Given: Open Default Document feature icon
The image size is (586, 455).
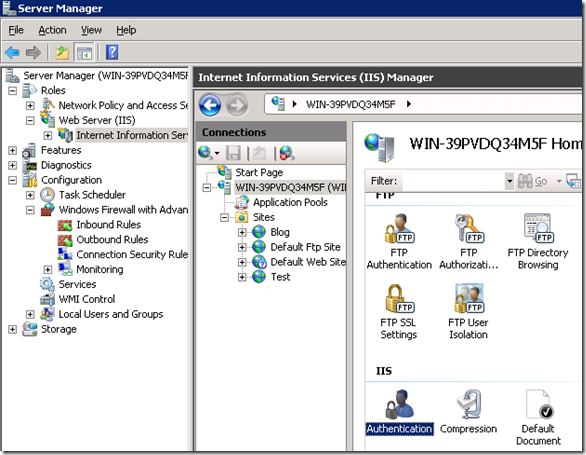Looking at the screenshot, I should pyautogui.click(x=538, y=417).
